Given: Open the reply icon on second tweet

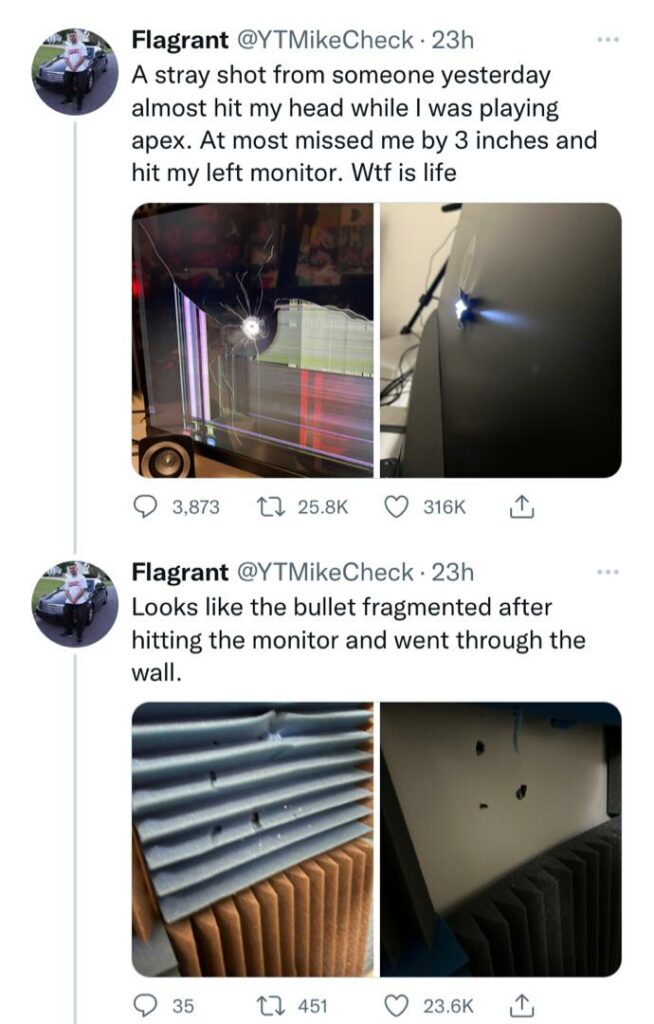Looking at the screenshot, I should 146,1004.
